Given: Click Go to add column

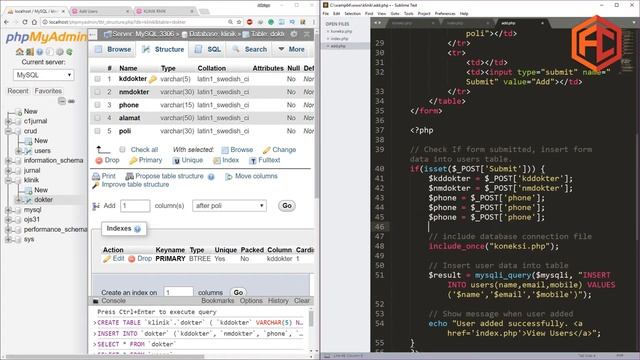Looking at the screenshot, I should [x=287, y=206].
